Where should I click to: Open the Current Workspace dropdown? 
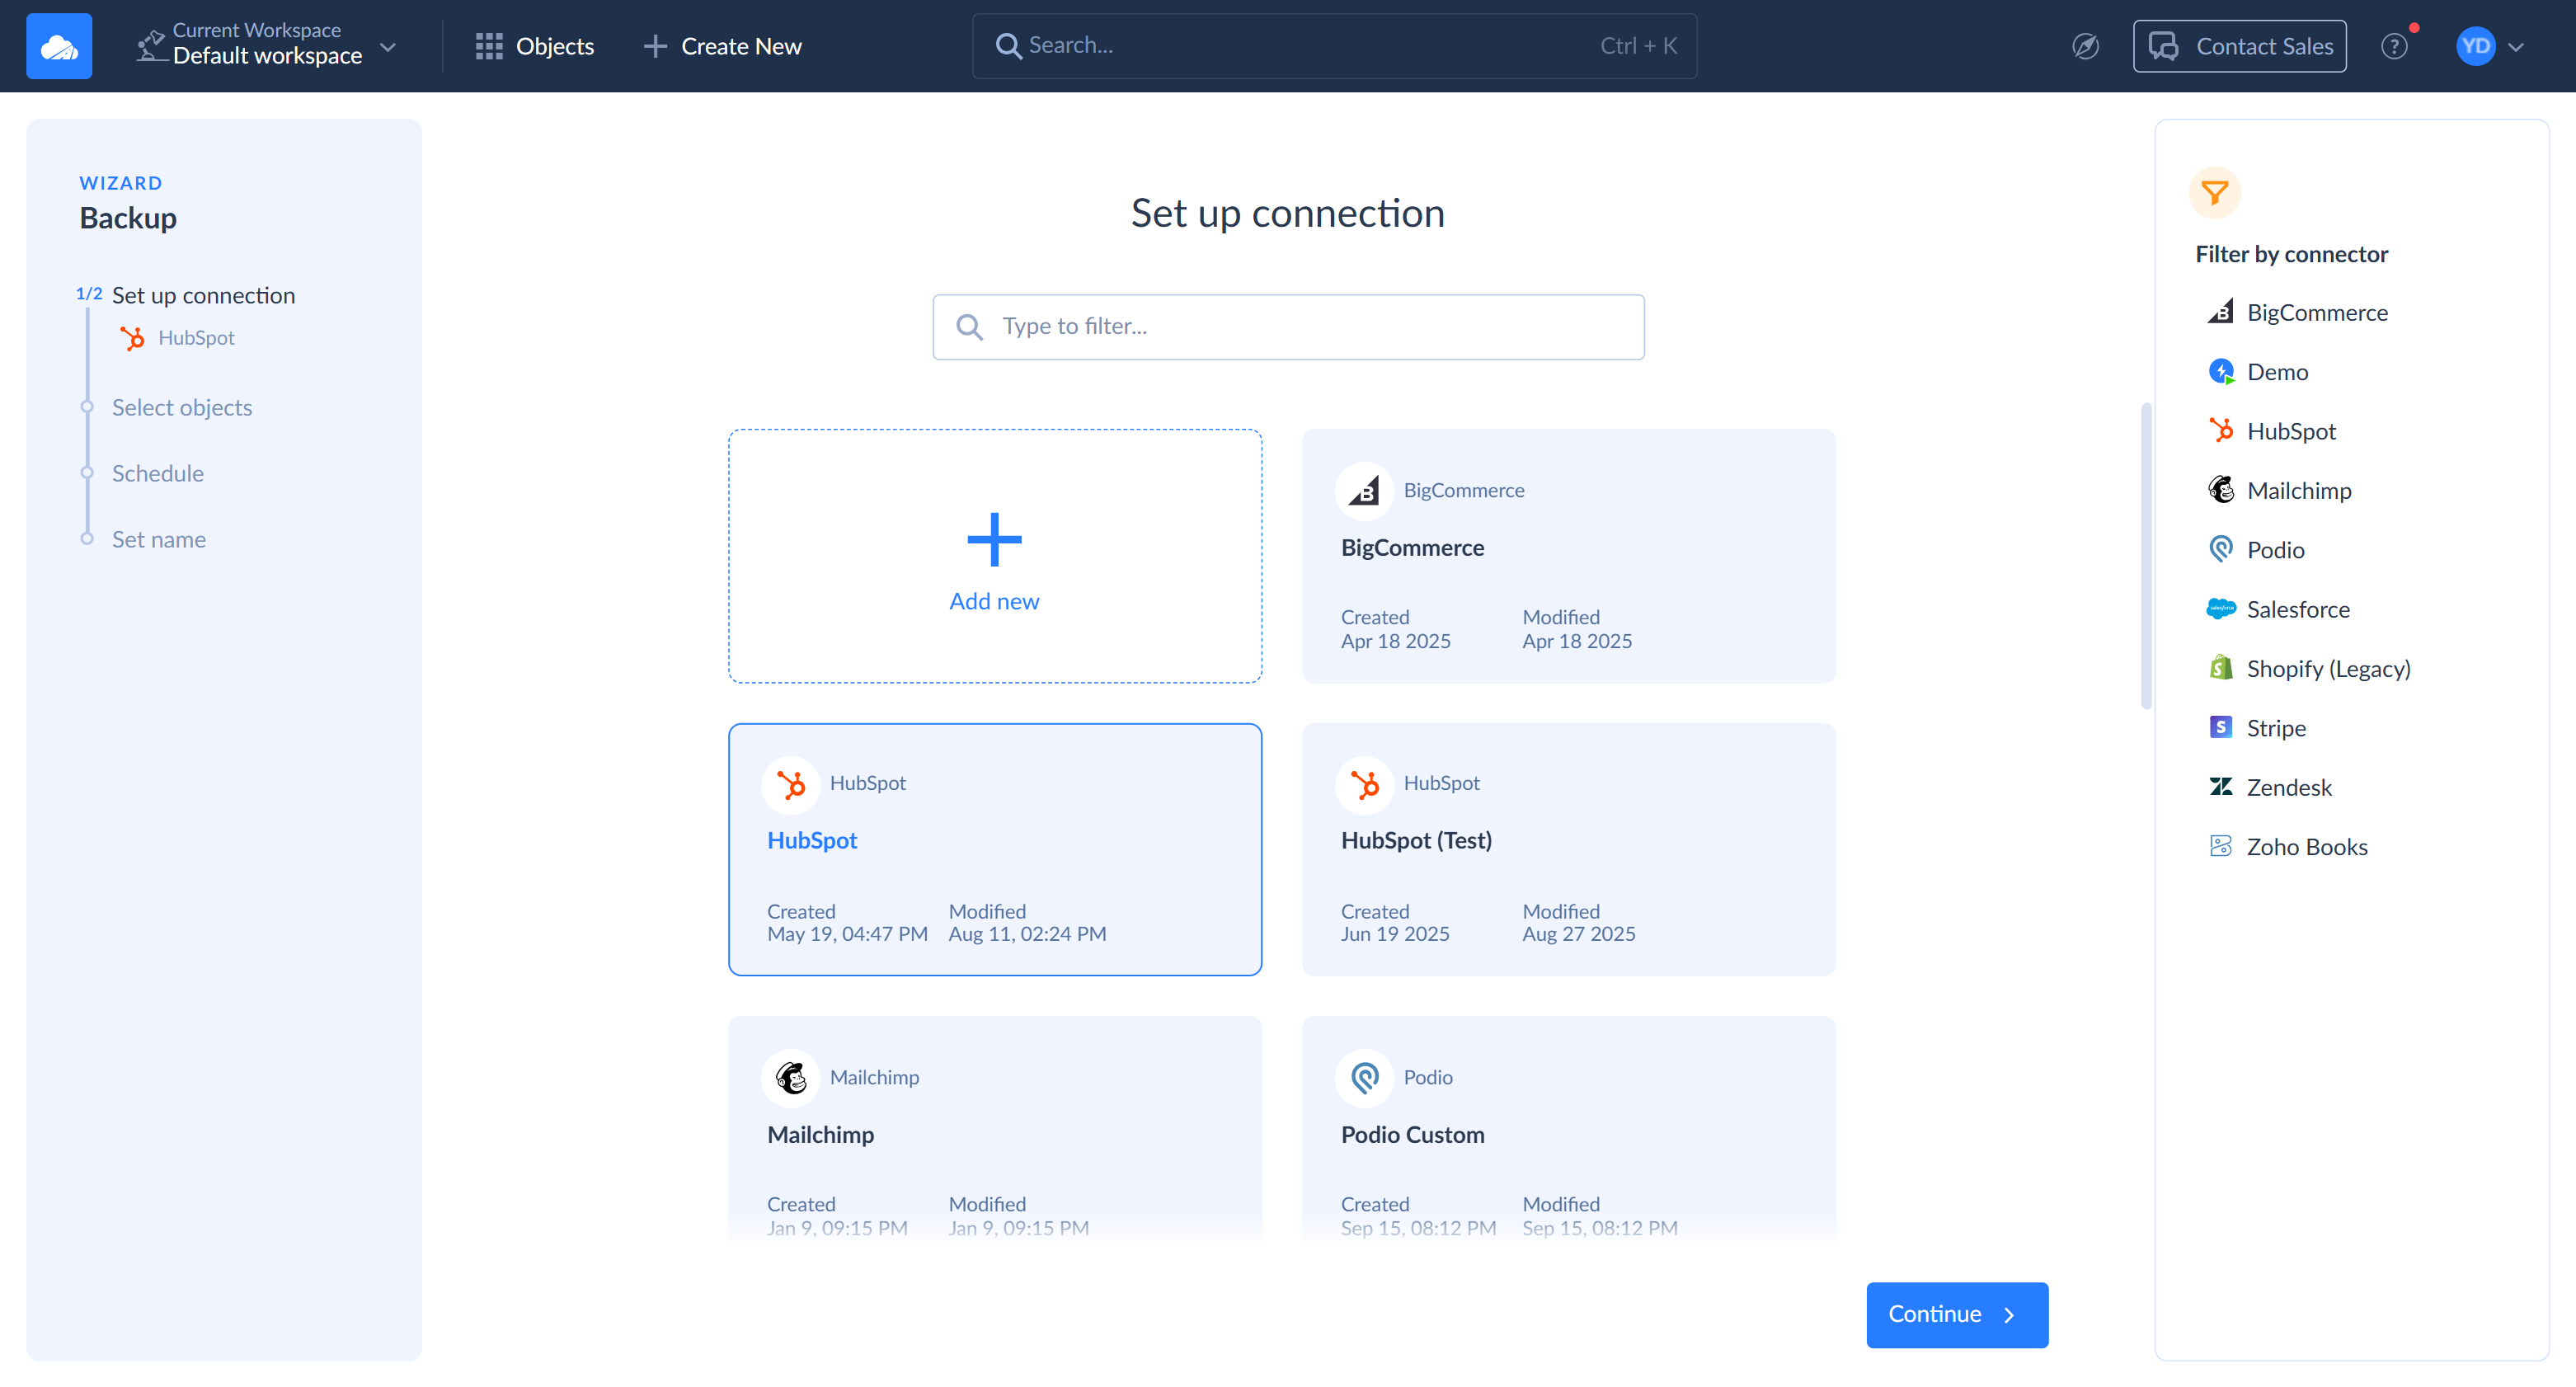[x=267, y=46]
